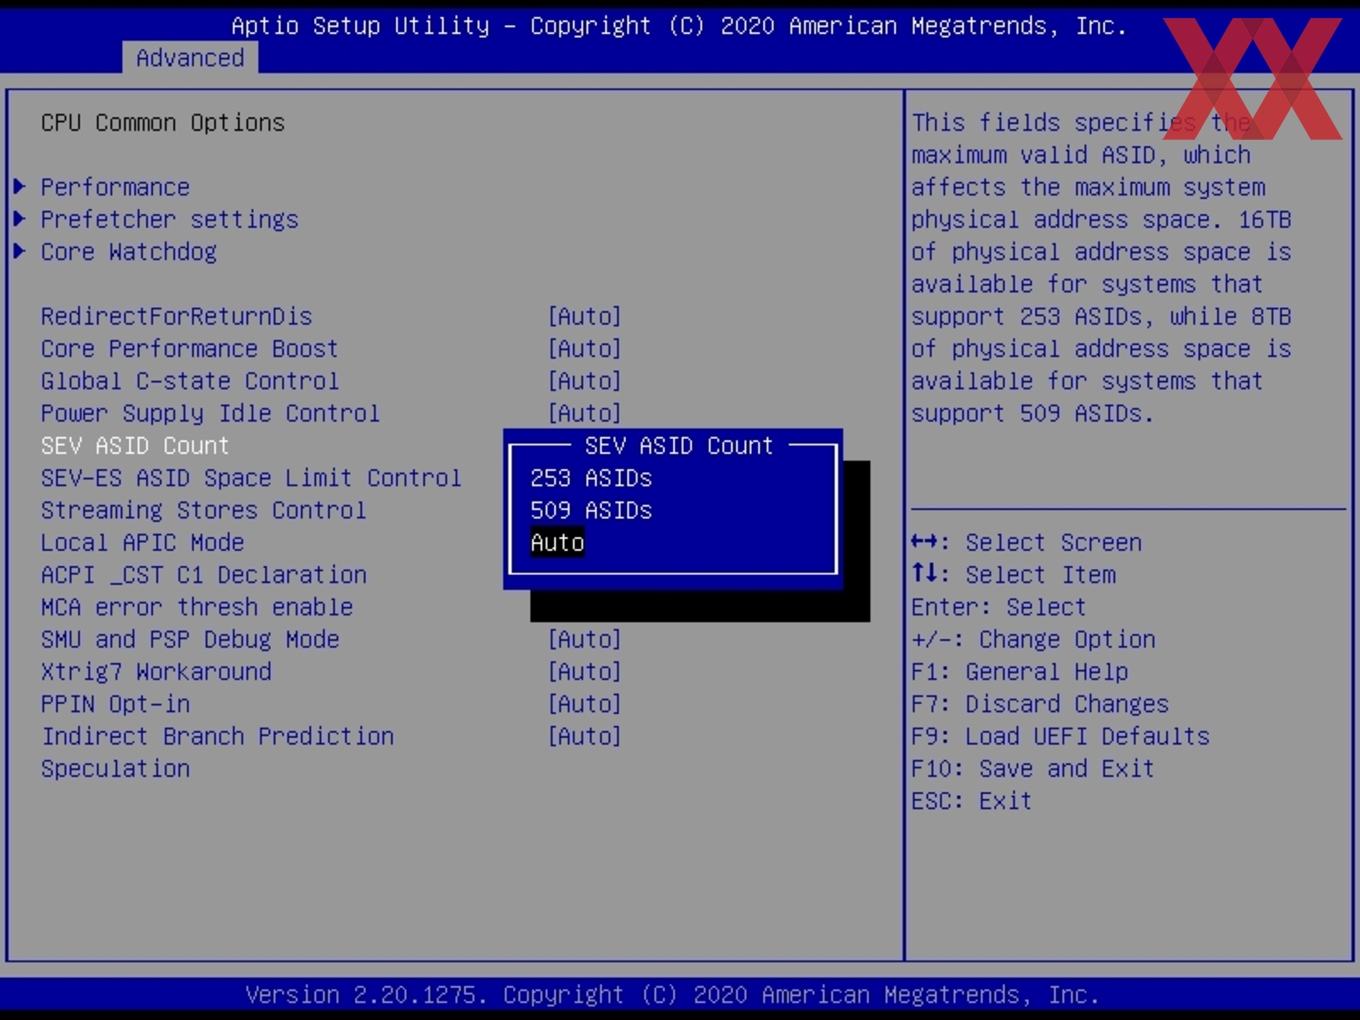Click the Select Screen arrows hint
Image resolution: width=1360 pixels, height=1020 pixels.
tap(1026, 542)
